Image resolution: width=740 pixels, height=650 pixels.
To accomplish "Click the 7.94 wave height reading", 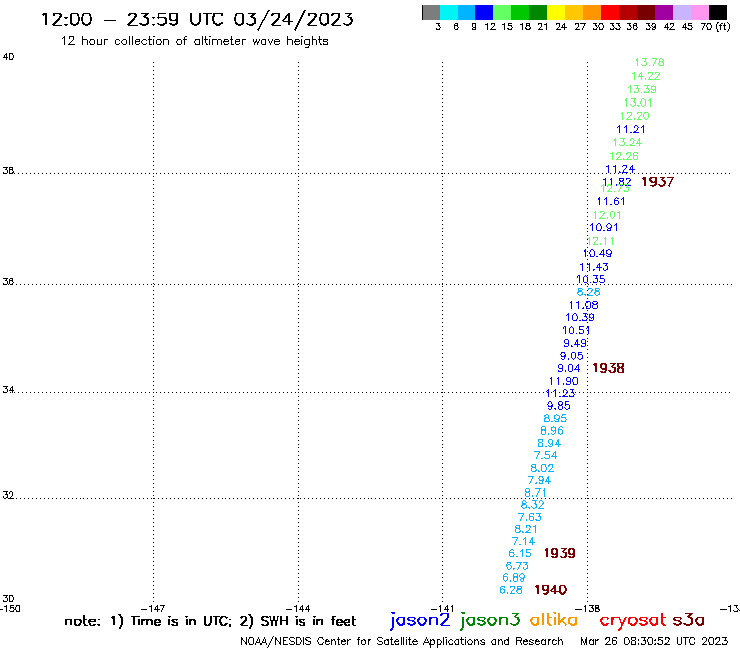I will [539, 481].
